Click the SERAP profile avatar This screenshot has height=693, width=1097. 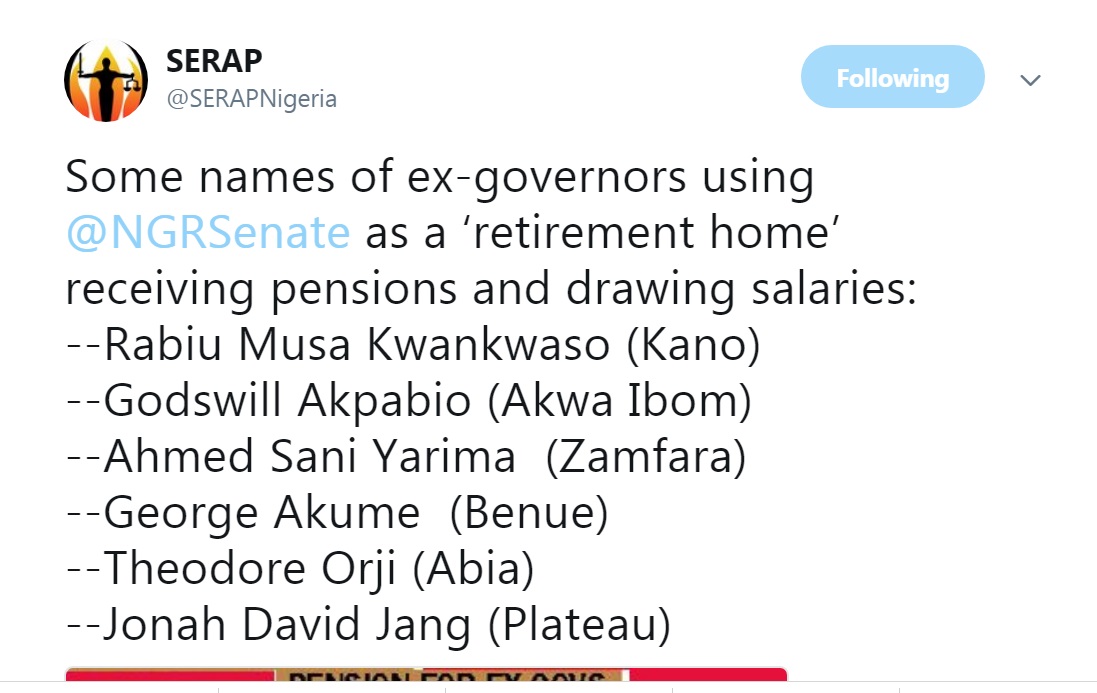click(106, 80)
